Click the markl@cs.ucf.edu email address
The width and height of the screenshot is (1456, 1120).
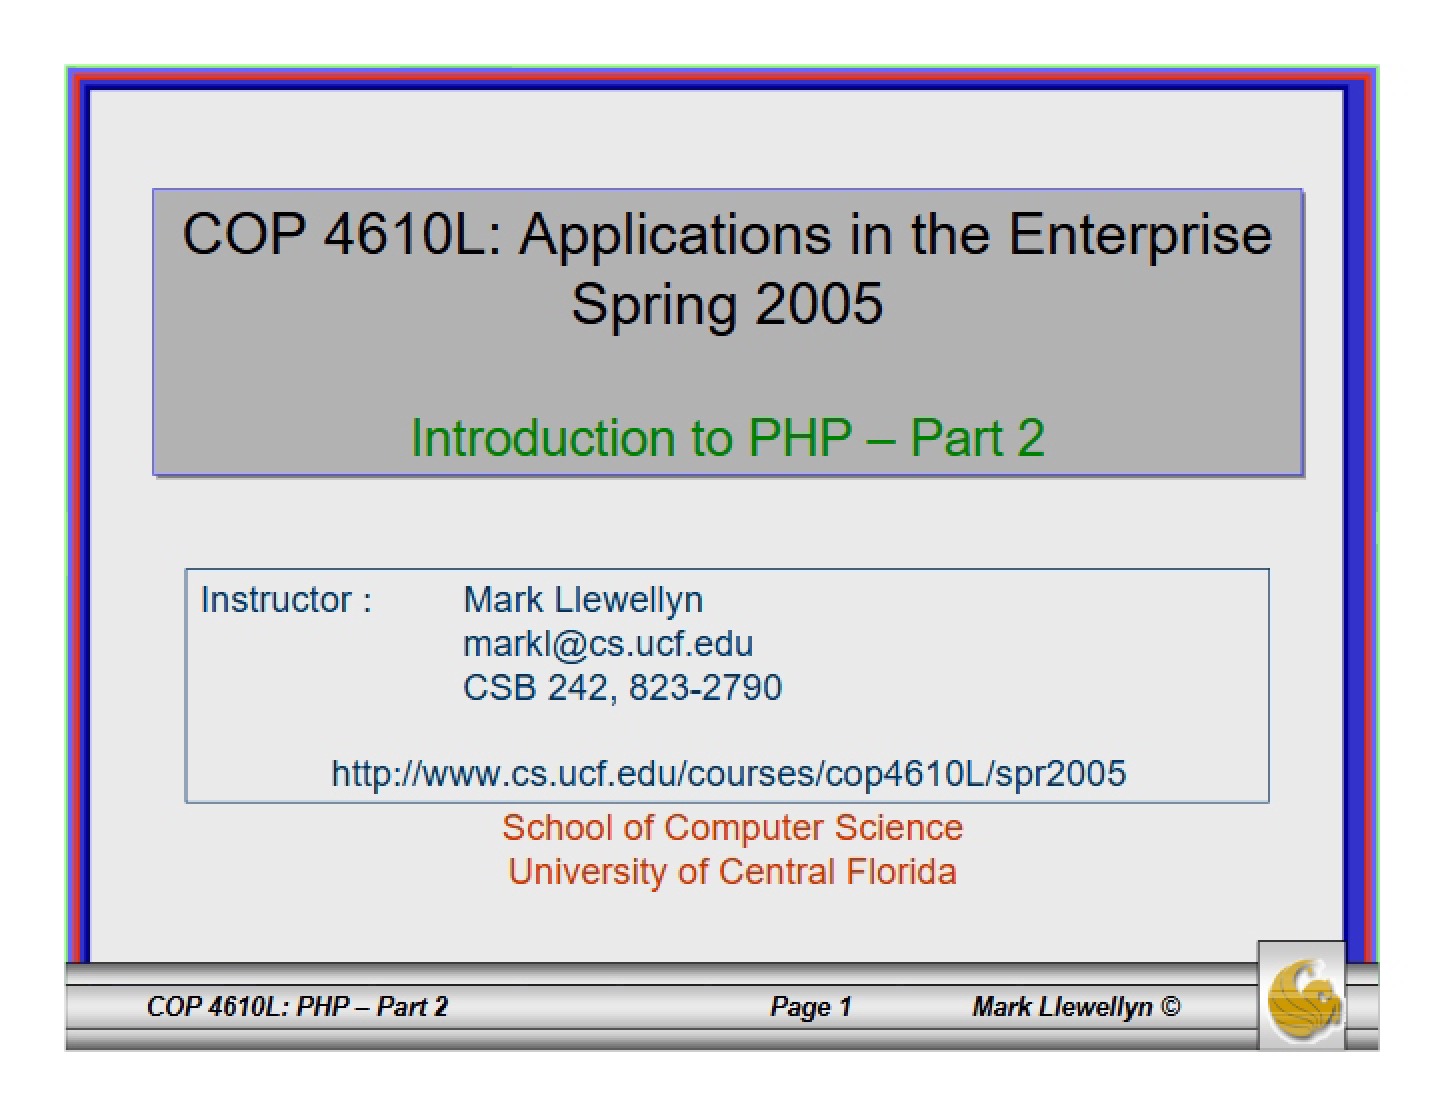tap(608, 644)
